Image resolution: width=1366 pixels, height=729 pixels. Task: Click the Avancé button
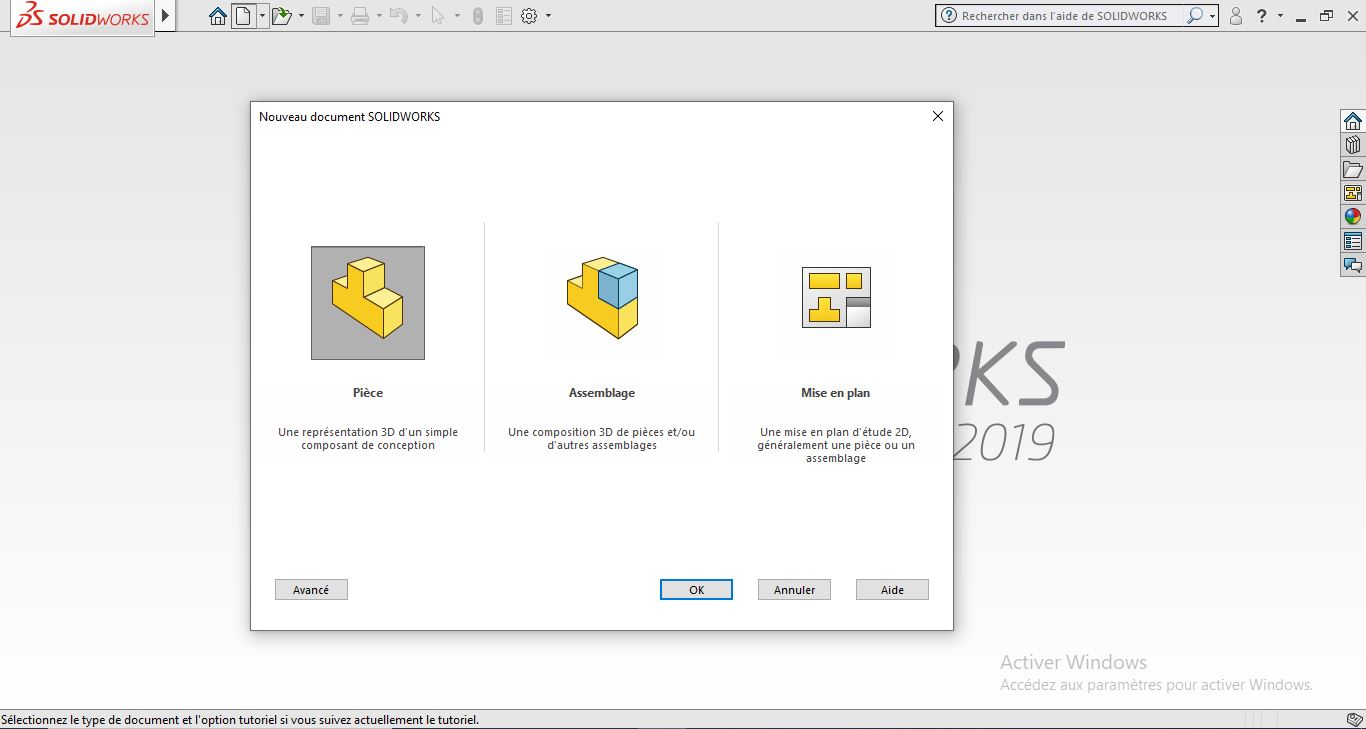311,590
